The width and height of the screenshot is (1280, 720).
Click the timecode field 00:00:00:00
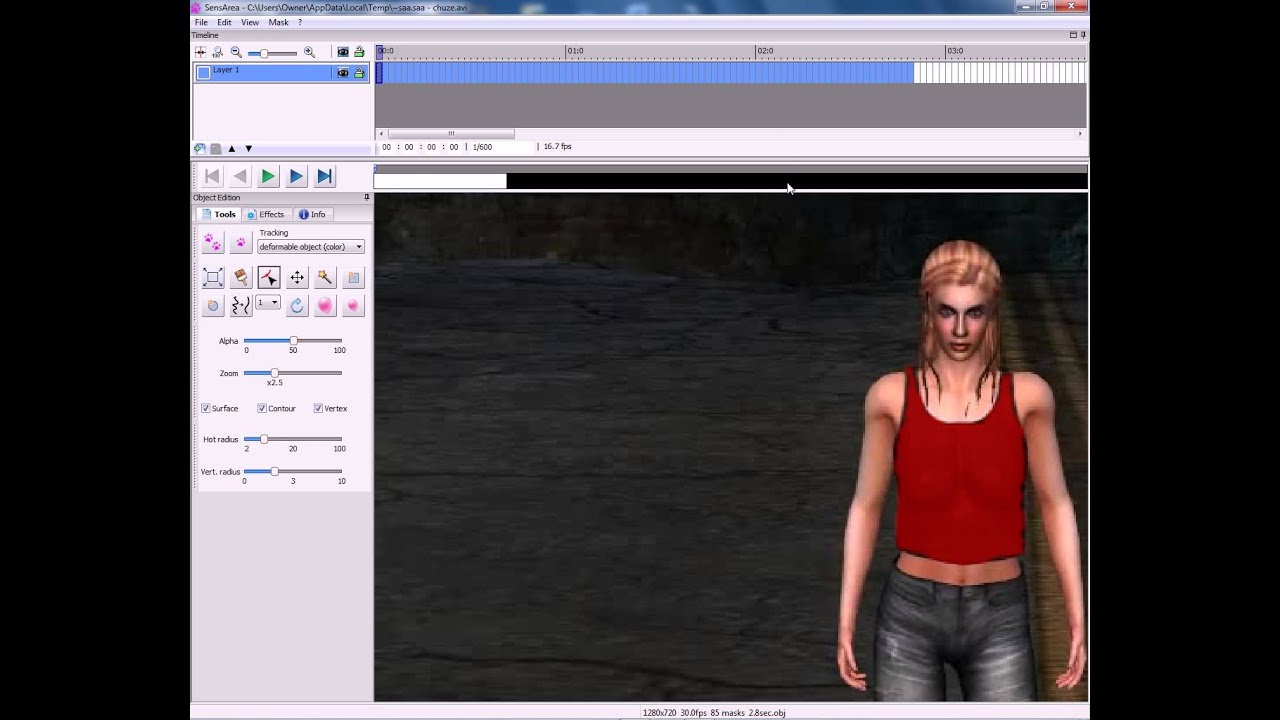pyautogui.click(x=419, y=147)
